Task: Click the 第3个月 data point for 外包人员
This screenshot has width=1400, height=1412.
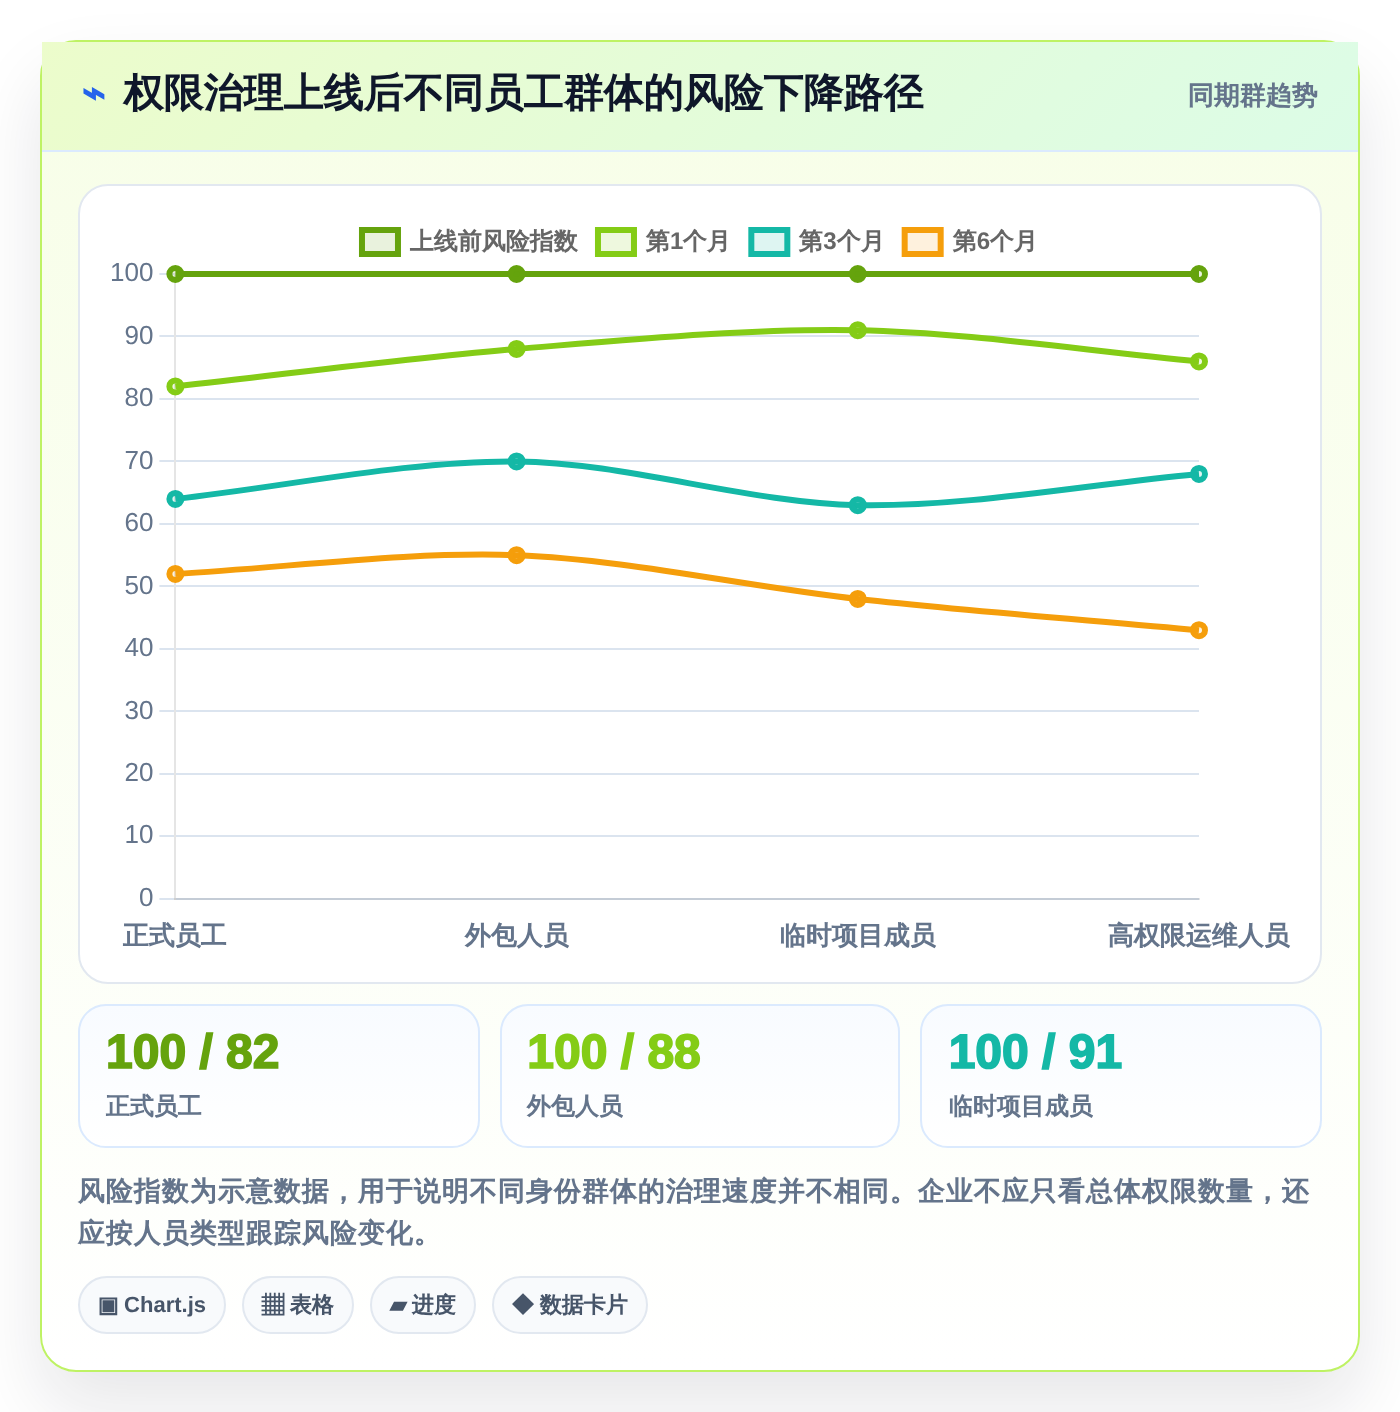Action: point(516,461)
